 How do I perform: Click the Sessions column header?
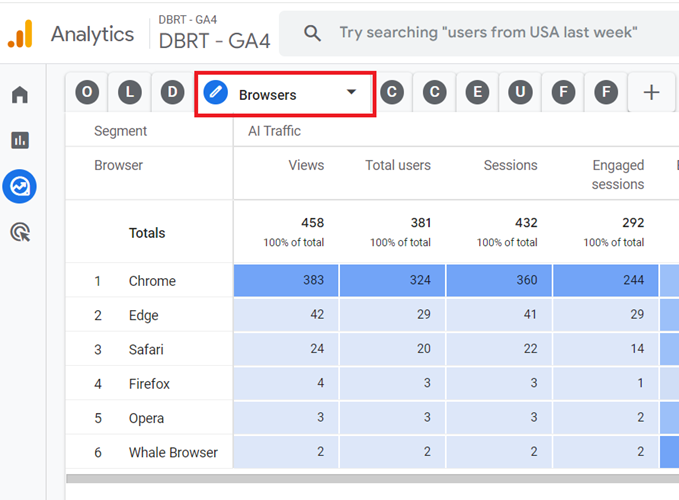pyautogui.click(x=511, y=165)
